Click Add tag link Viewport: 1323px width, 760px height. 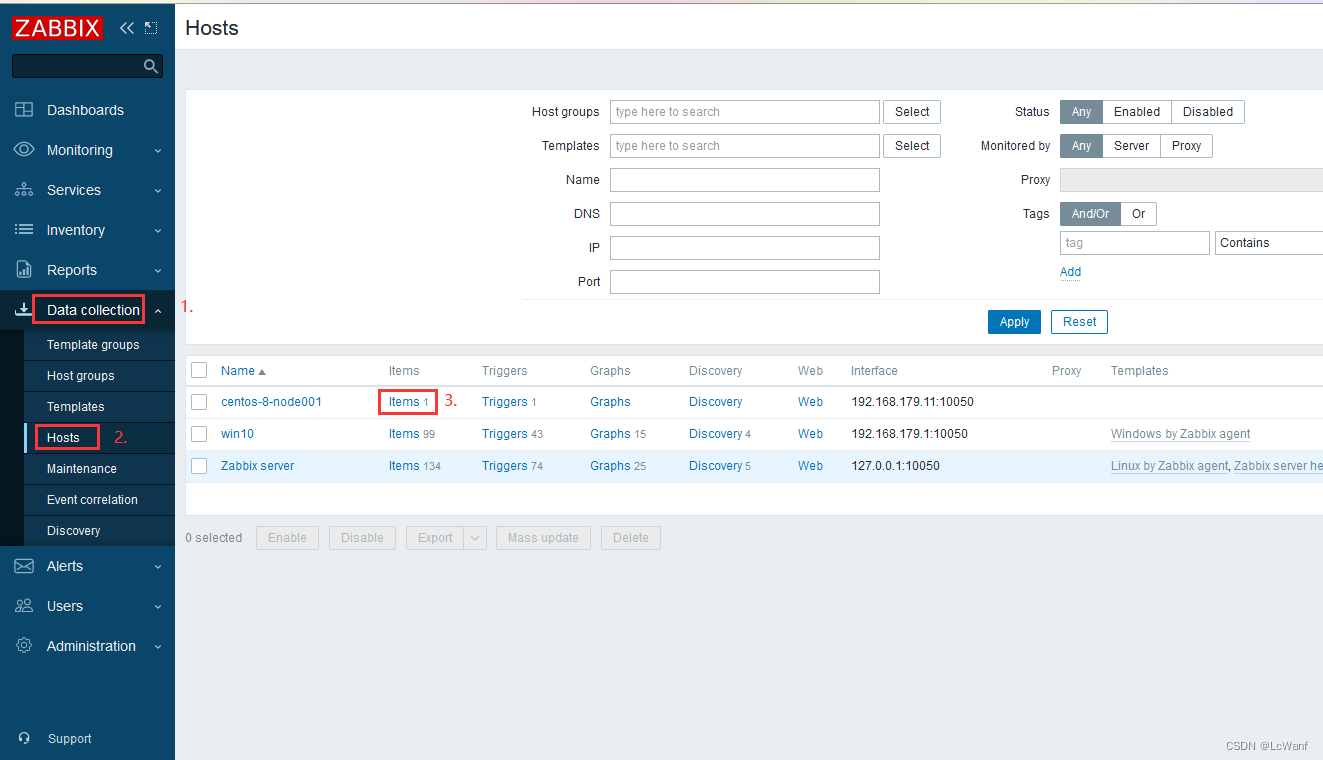point(1070,272)
